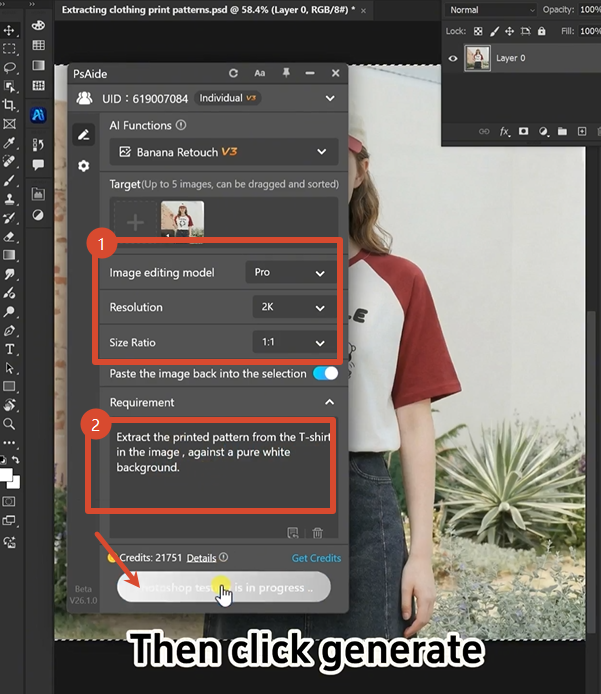This screenshot has width=601, height=694.
Task: Toggle Quick Mask mode
Action: [x=9, y=501]
